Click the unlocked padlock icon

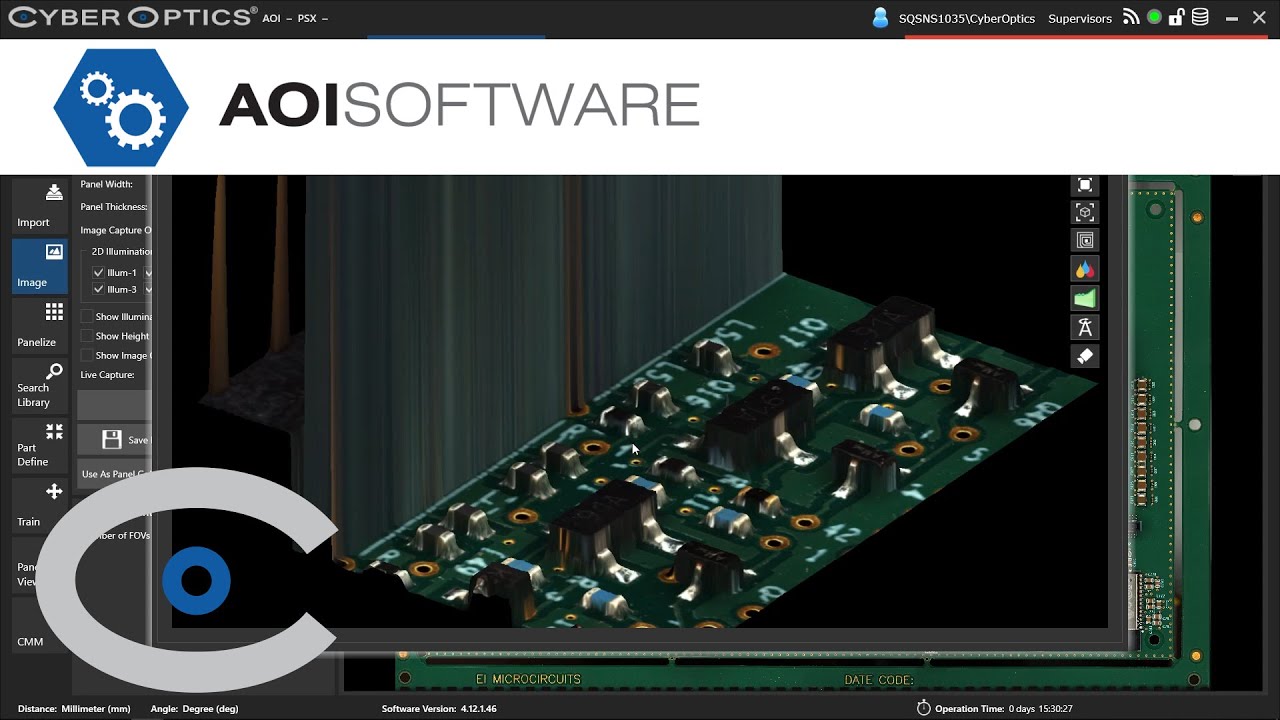[1177, 17]
